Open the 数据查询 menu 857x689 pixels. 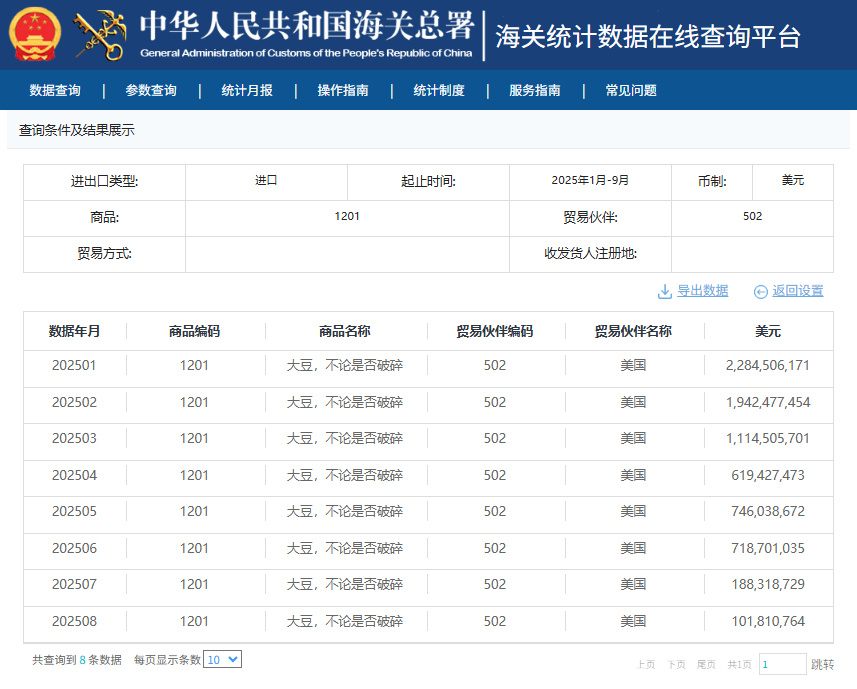coord(55,90)
